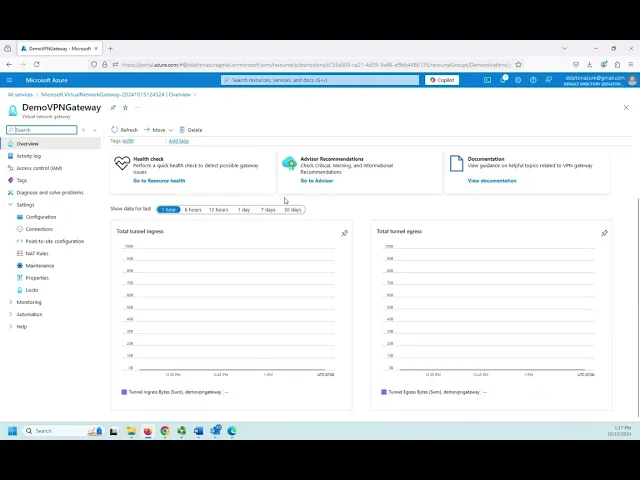This screenshot has width=640, height=480.
Task: Open Tags in the side menu
Action: click(22, 180)
